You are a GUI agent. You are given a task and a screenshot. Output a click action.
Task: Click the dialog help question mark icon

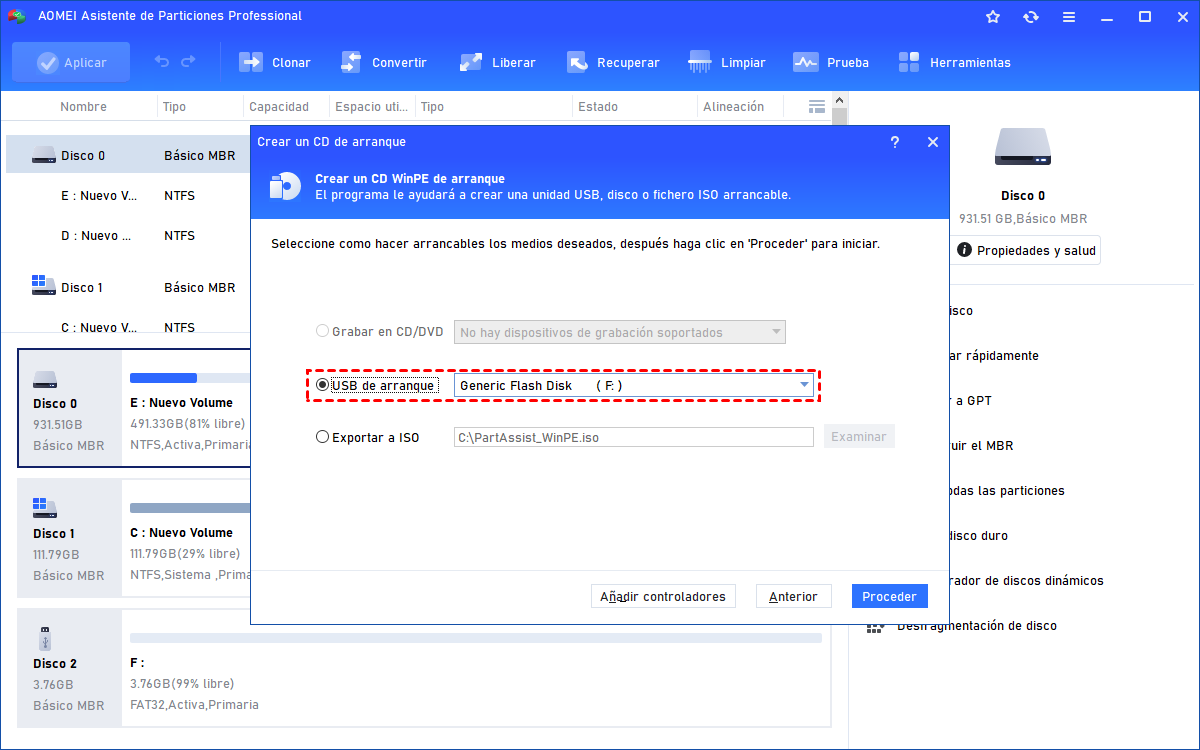(895, 142)
